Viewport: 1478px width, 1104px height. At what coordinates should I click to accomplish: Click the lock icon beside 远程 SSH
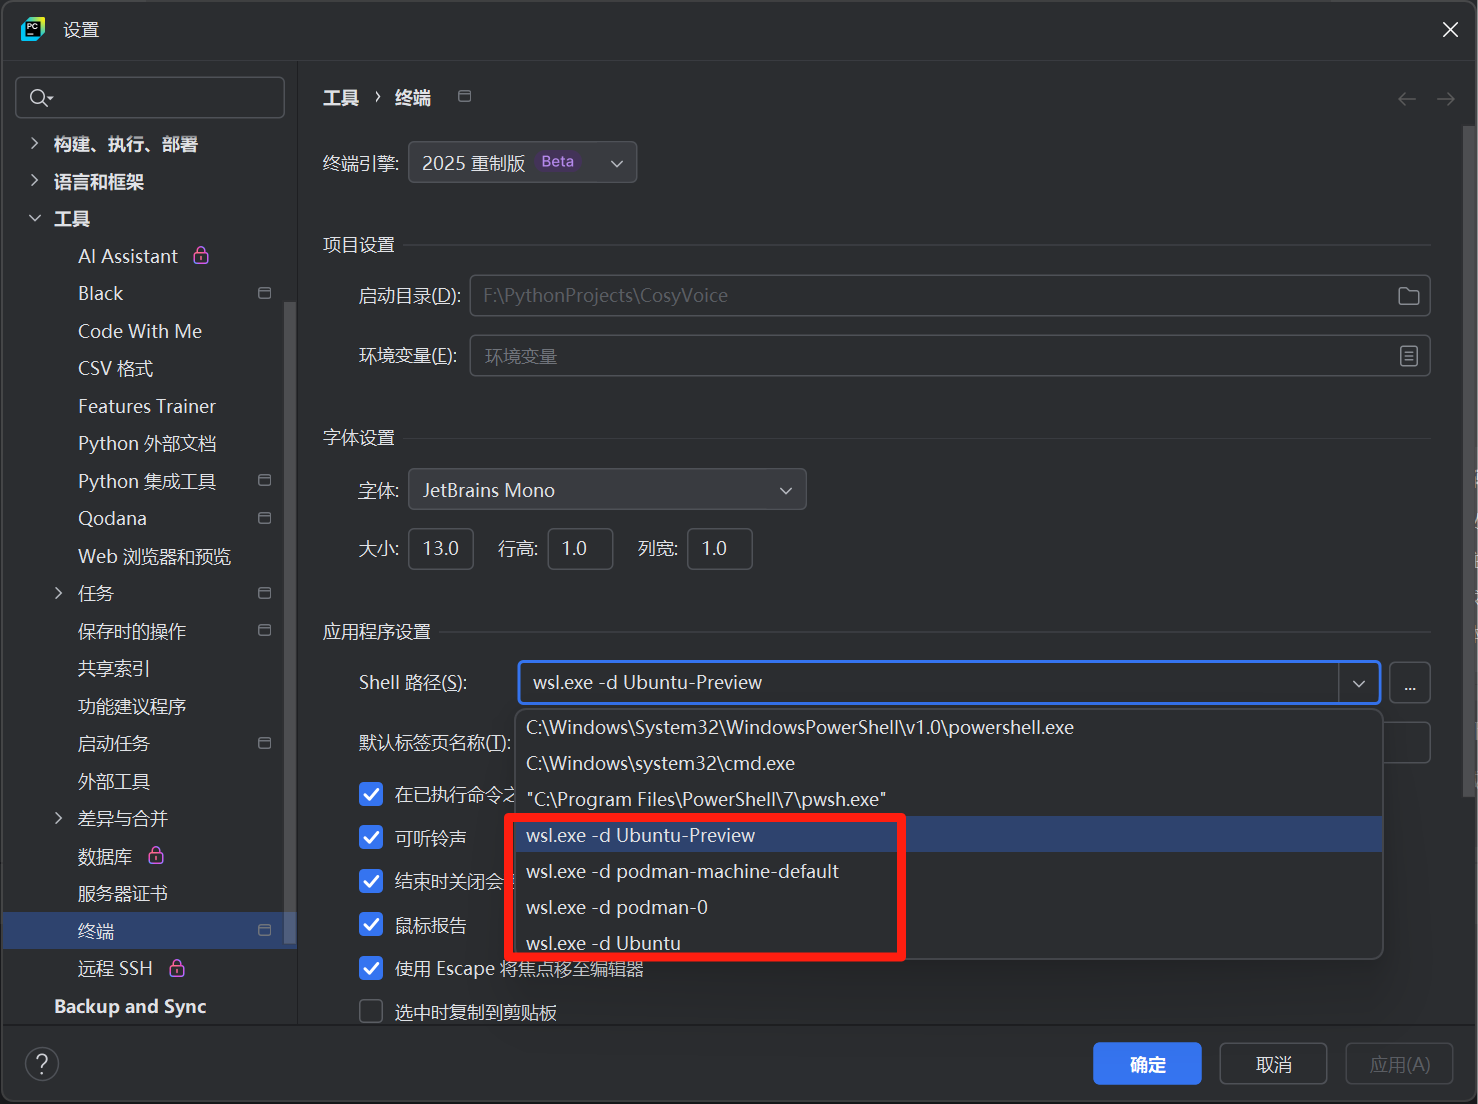[177, 967]
